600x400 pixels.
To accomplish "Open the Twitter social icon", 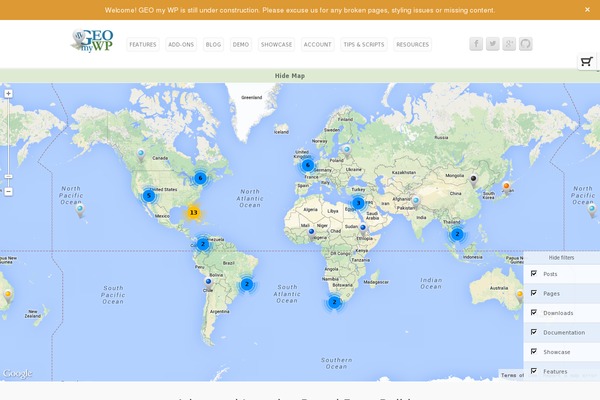I will 493,44.
